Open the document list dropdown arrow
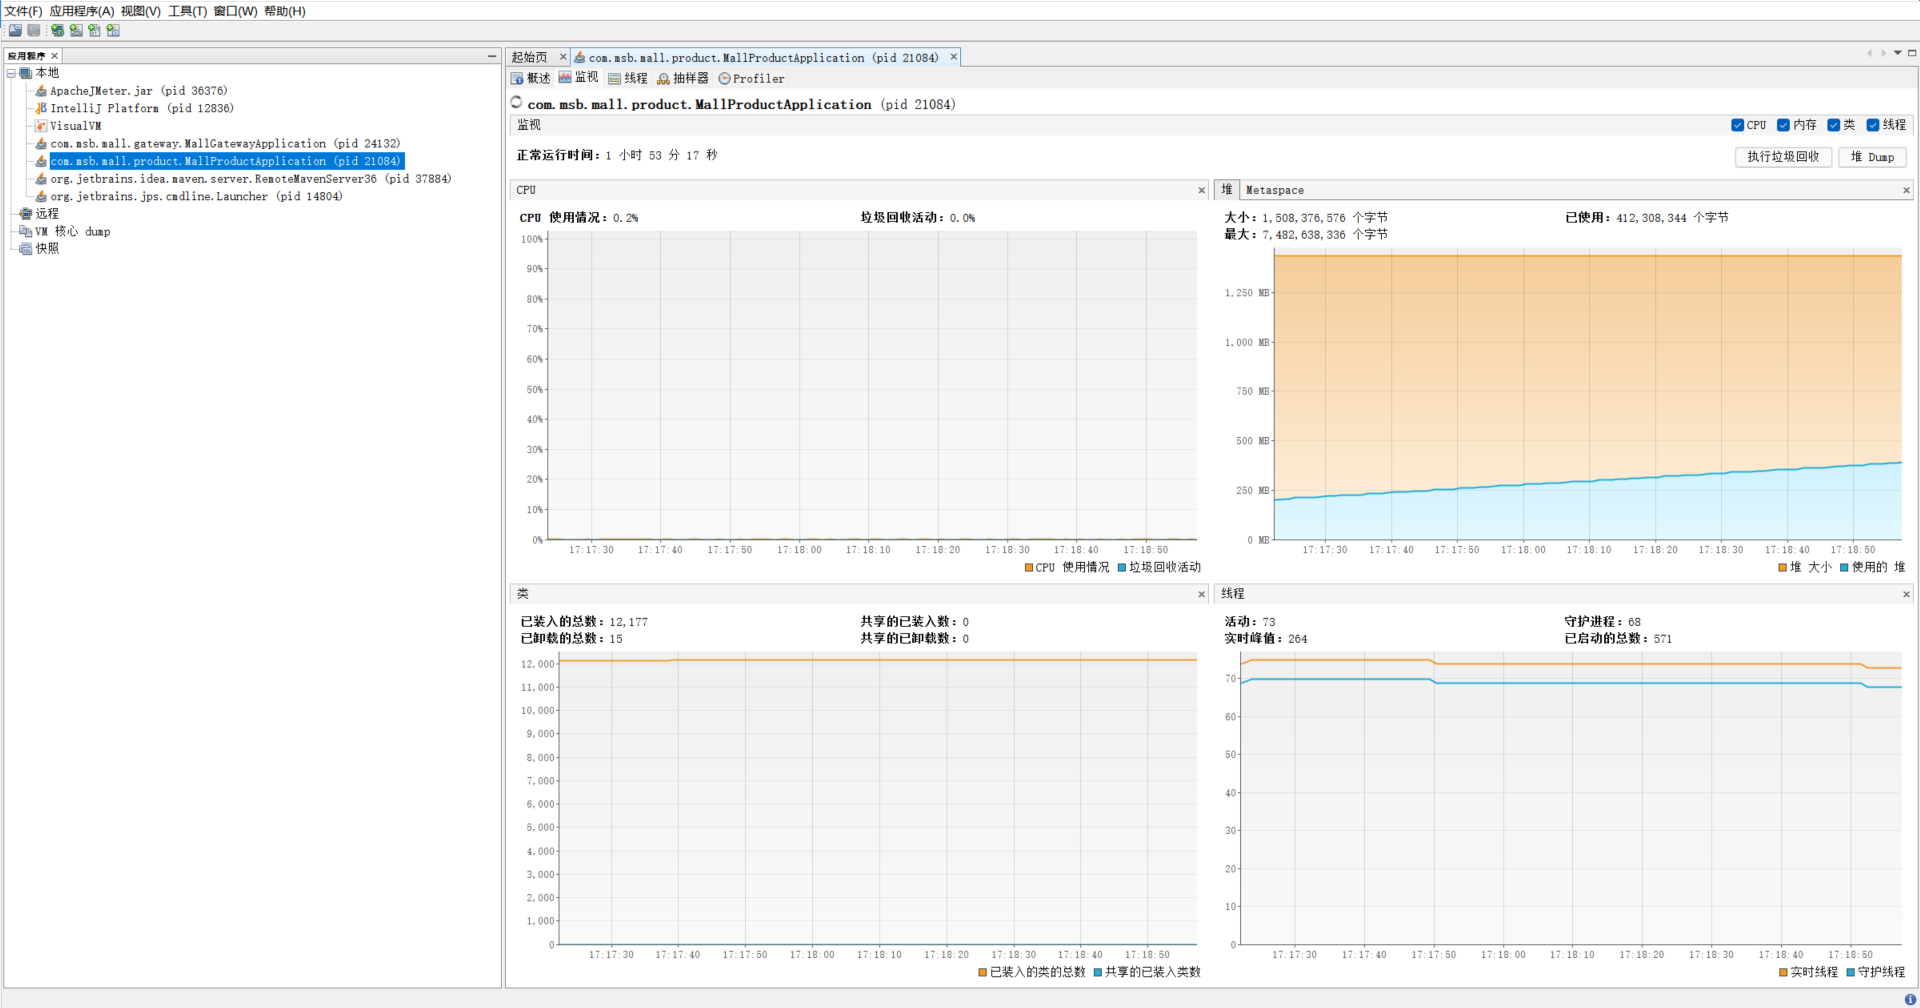This screenshot has width=1920, height=1008. pyautogui.click(x=1897, y=53)
